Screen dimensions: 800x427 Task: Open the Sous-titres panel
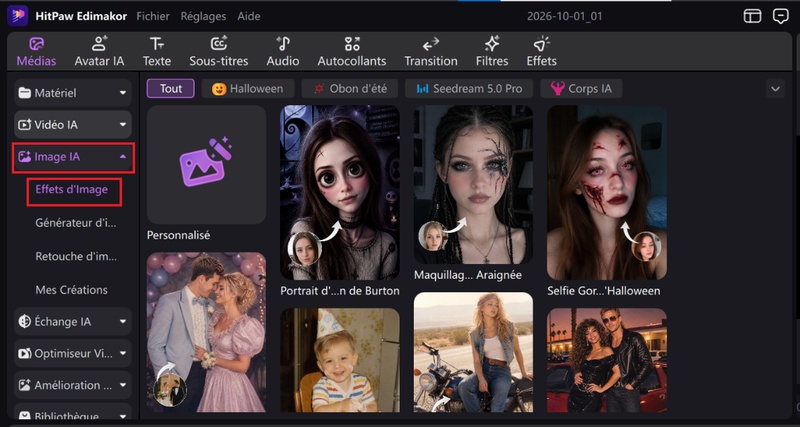pyautogui.click(x=218, y=52)
